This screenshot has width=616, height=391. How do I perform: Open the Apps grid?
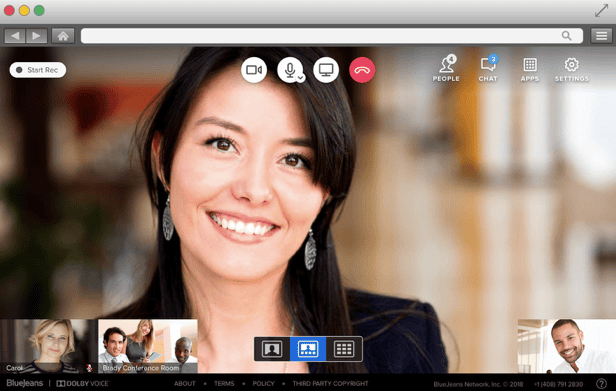(x=530, y=69)
